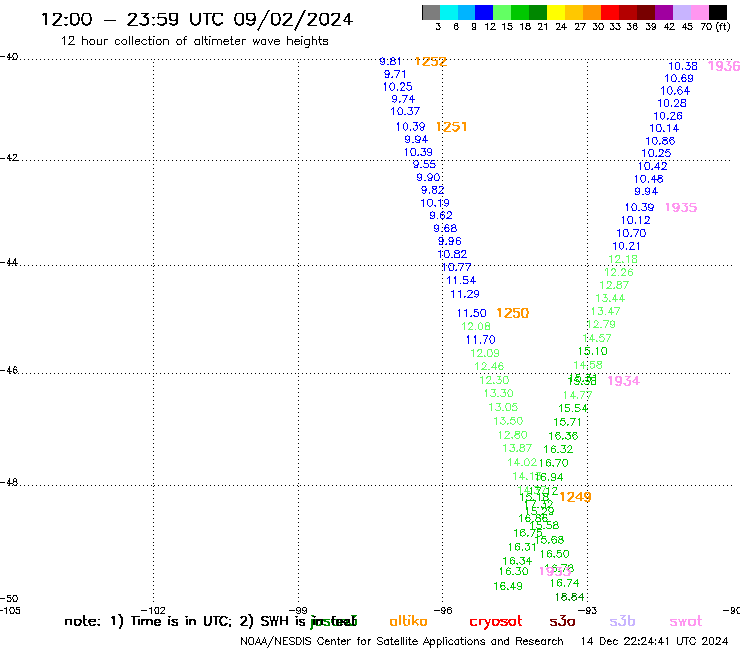740x650 pixels.
Task: Click the wave height value 10.12
Action: pos(635,220)
